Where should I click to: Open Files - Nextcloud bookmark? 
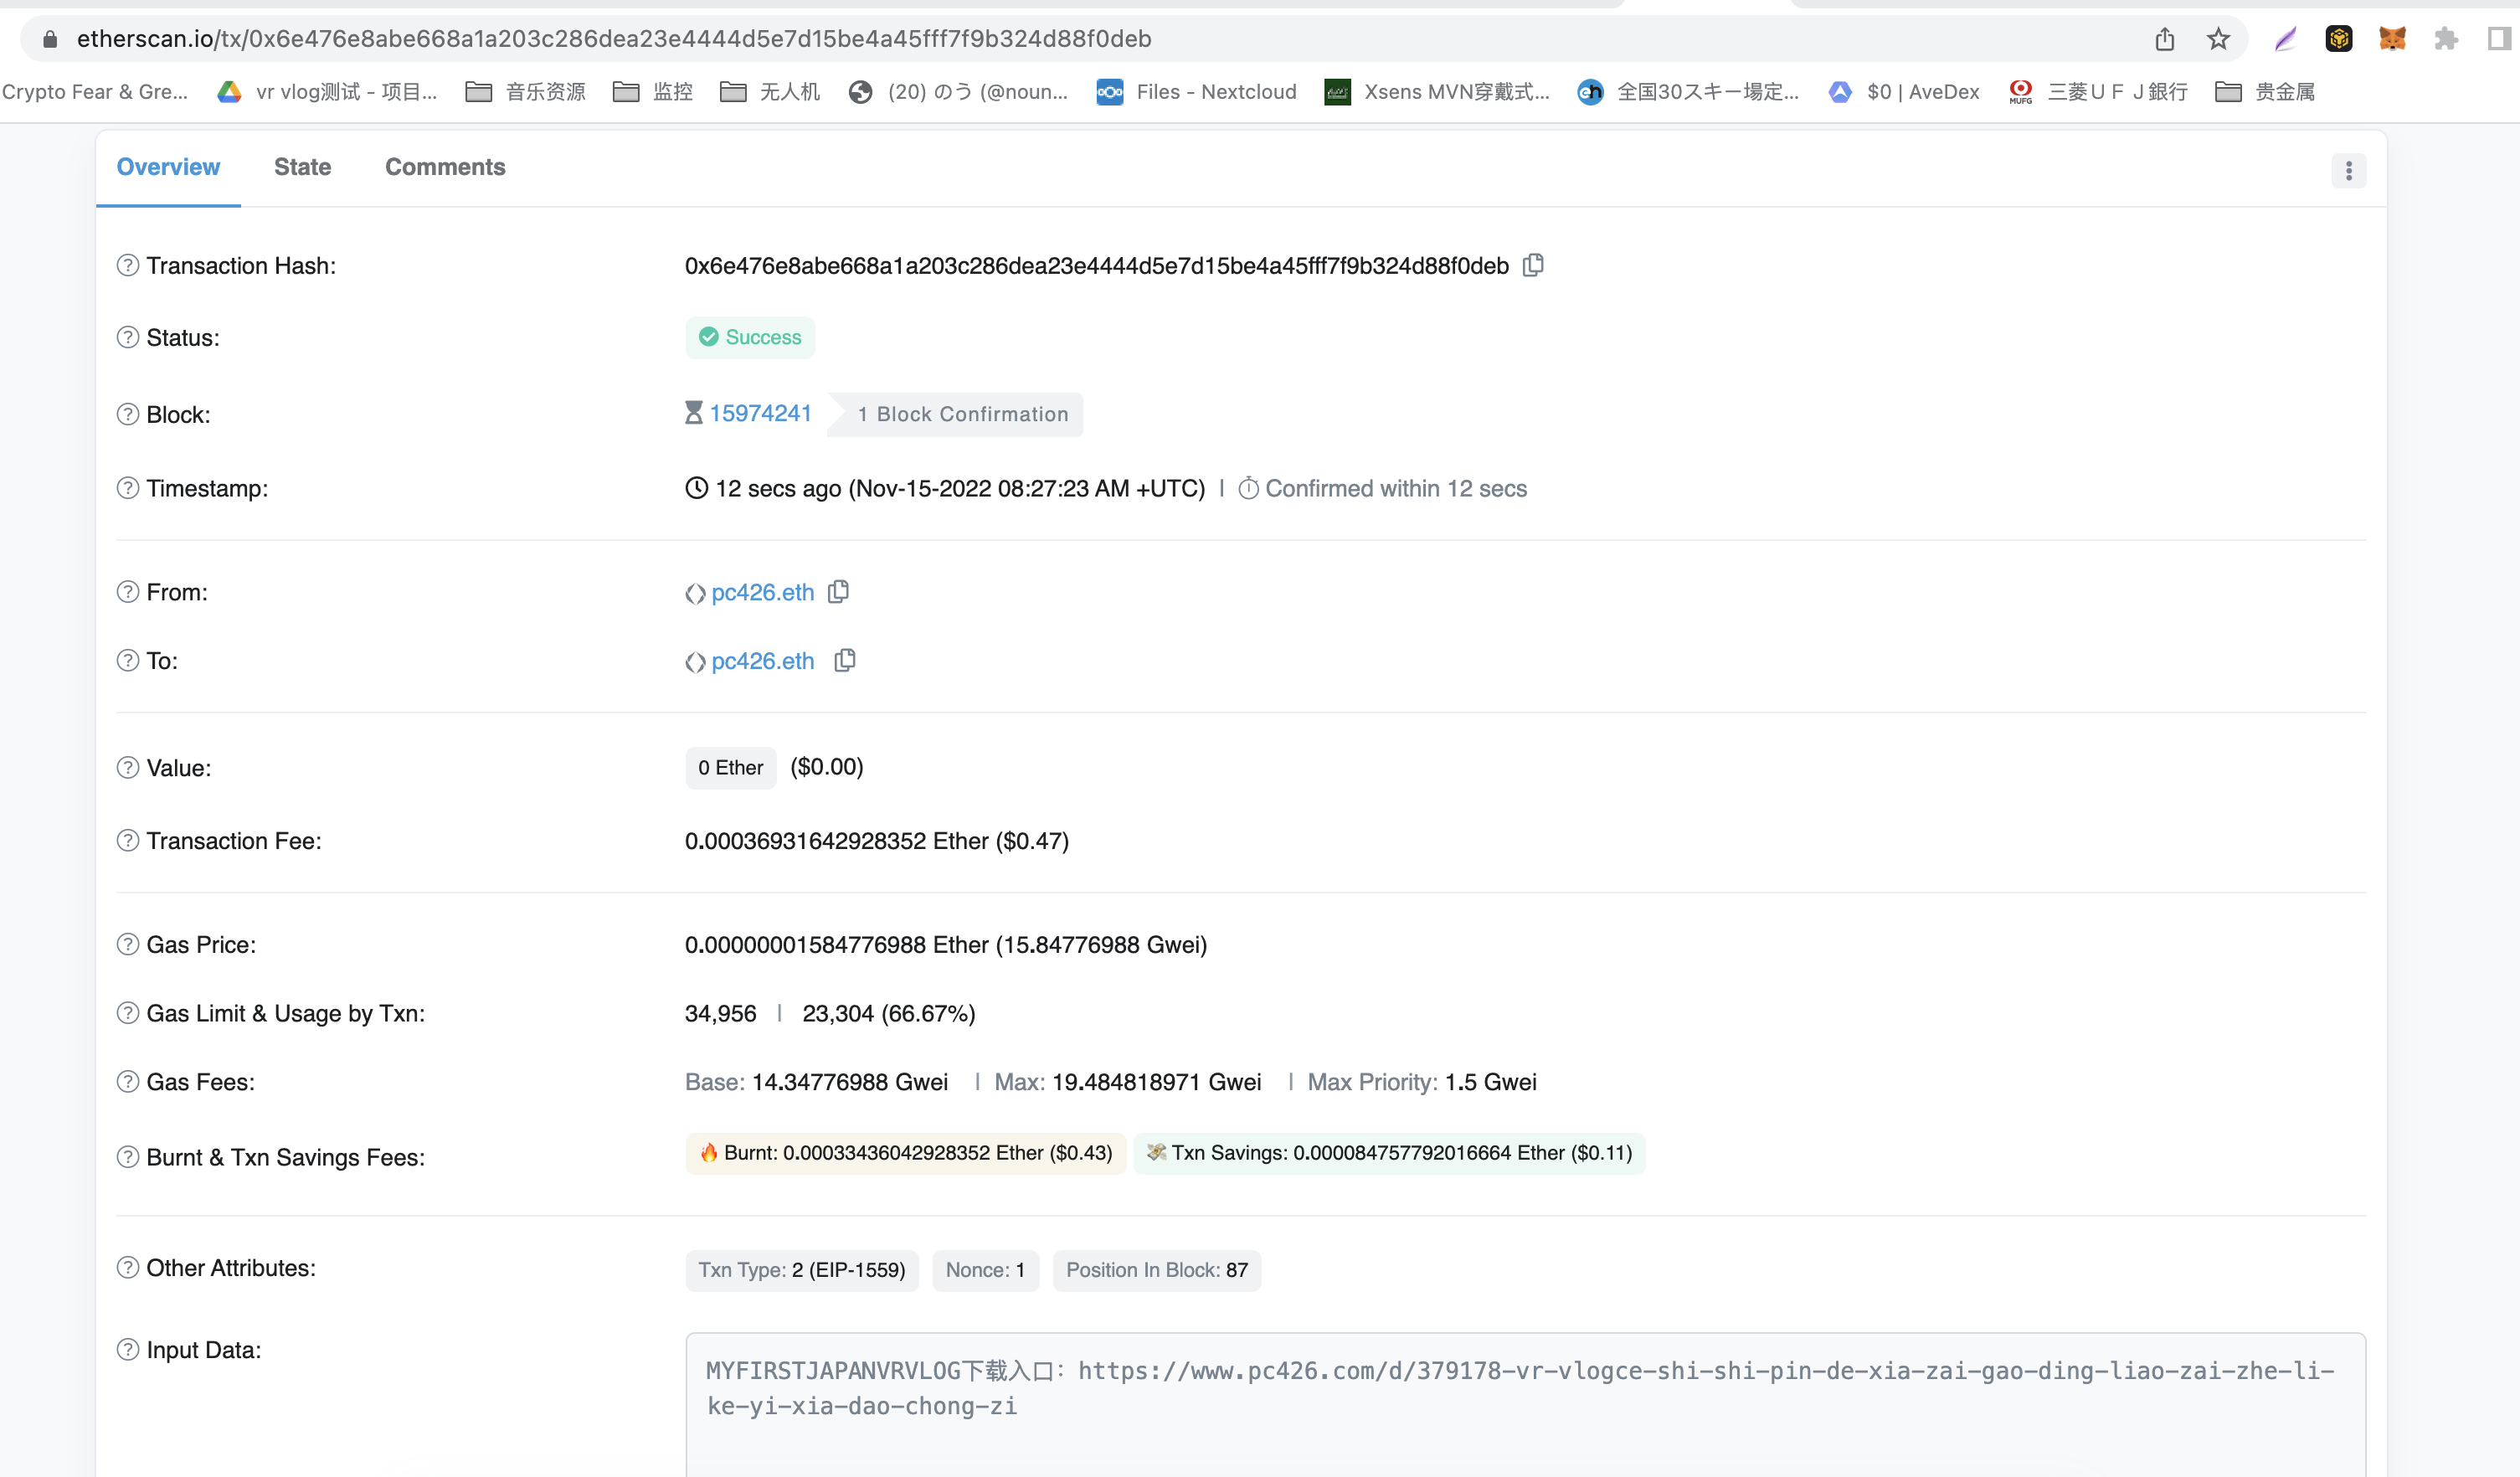1196,92
